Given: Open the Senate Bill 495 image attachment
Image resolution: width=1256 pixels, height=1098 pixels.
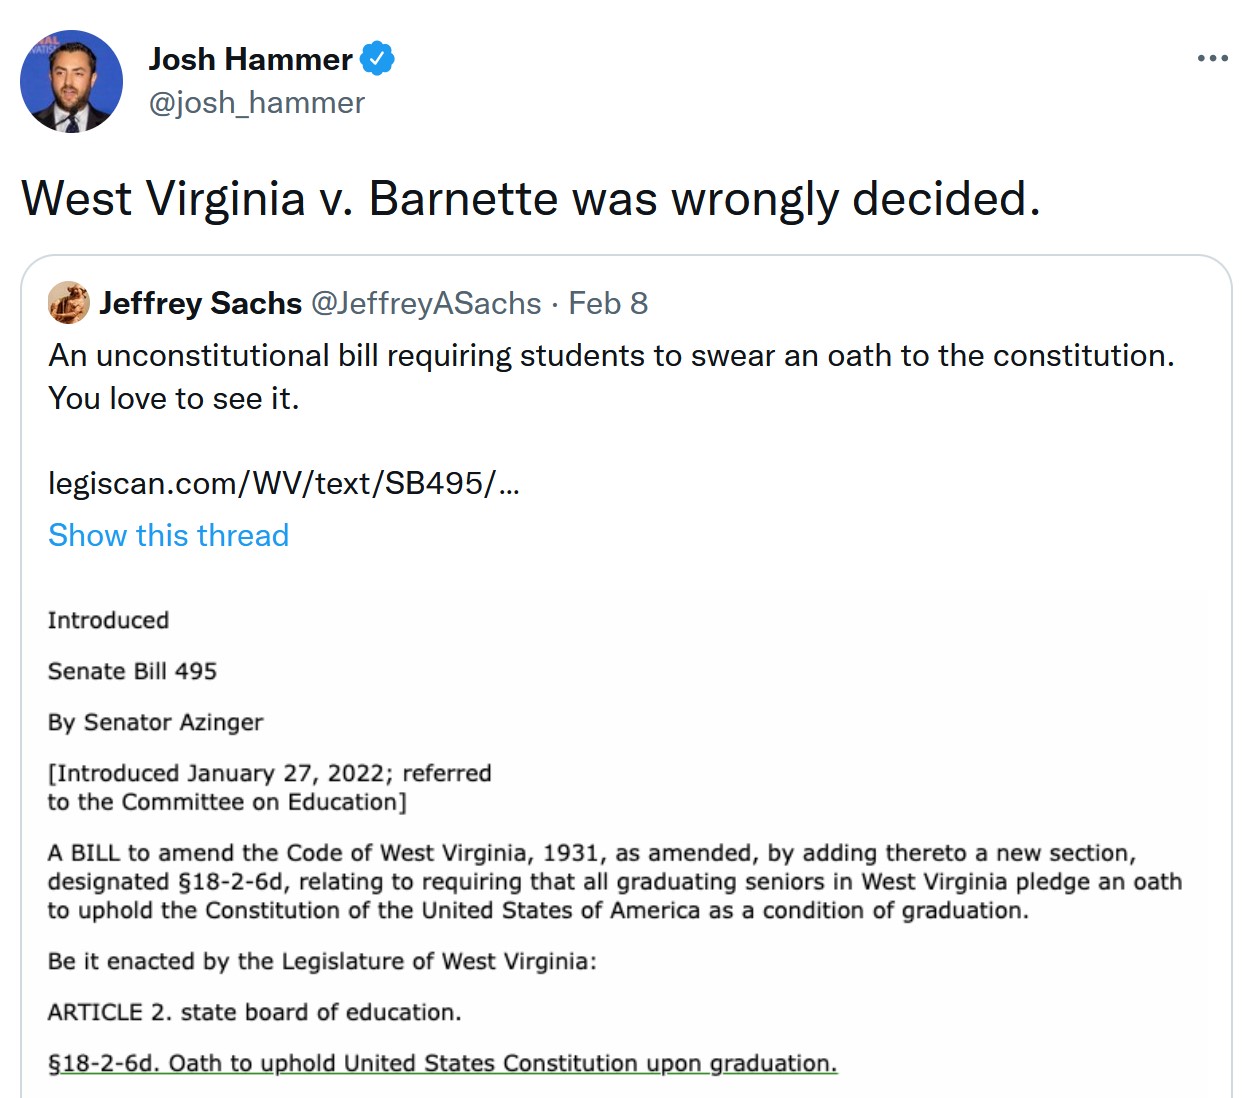Looking at the screenshot, I should [x=625, y=840].
